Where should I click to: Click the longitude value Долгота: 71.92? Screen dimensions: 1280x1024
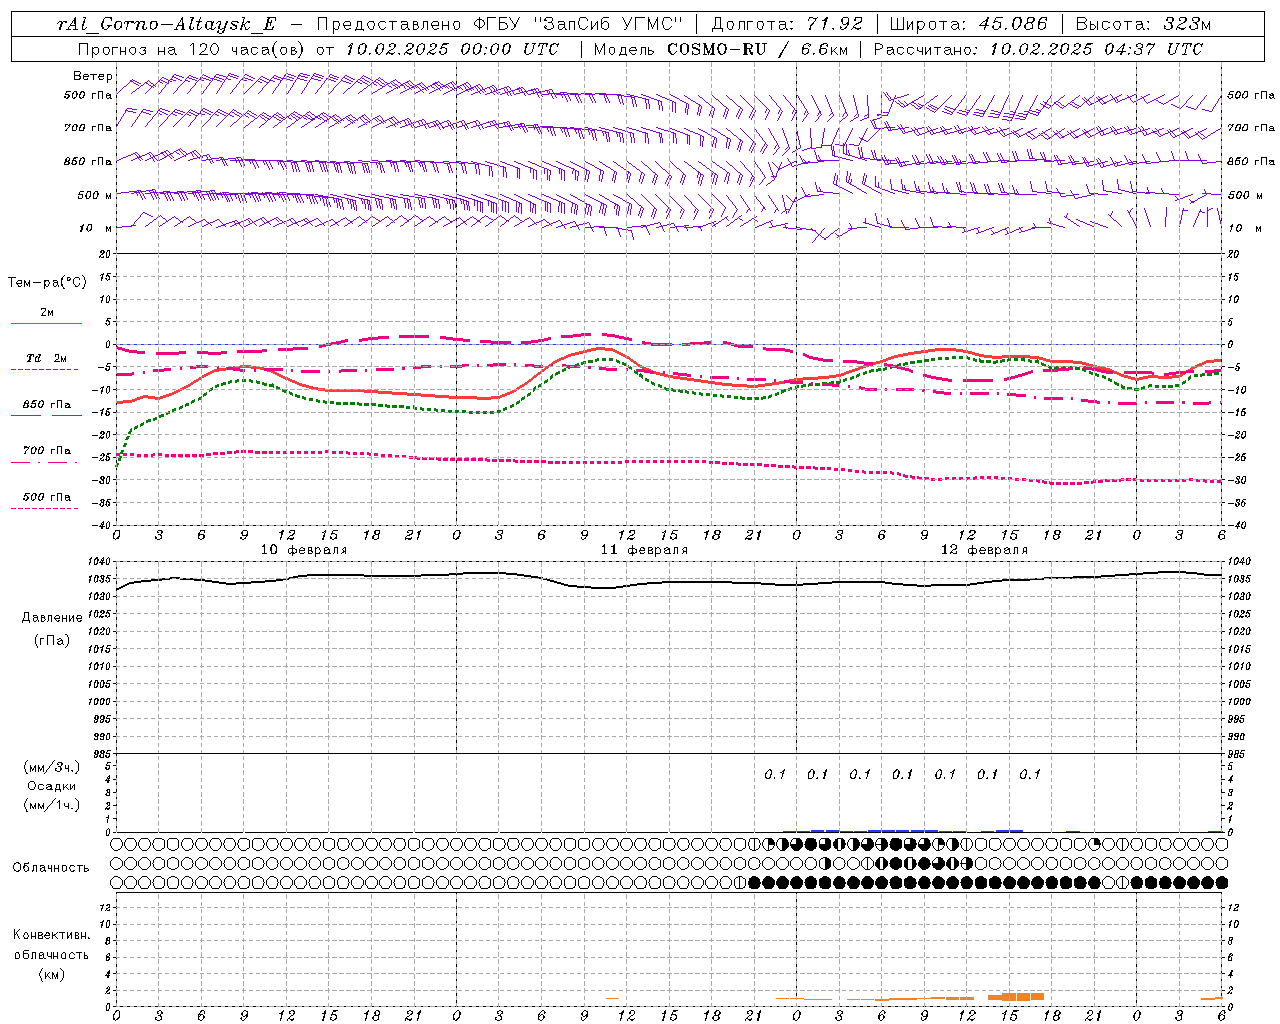click(787, 24)
